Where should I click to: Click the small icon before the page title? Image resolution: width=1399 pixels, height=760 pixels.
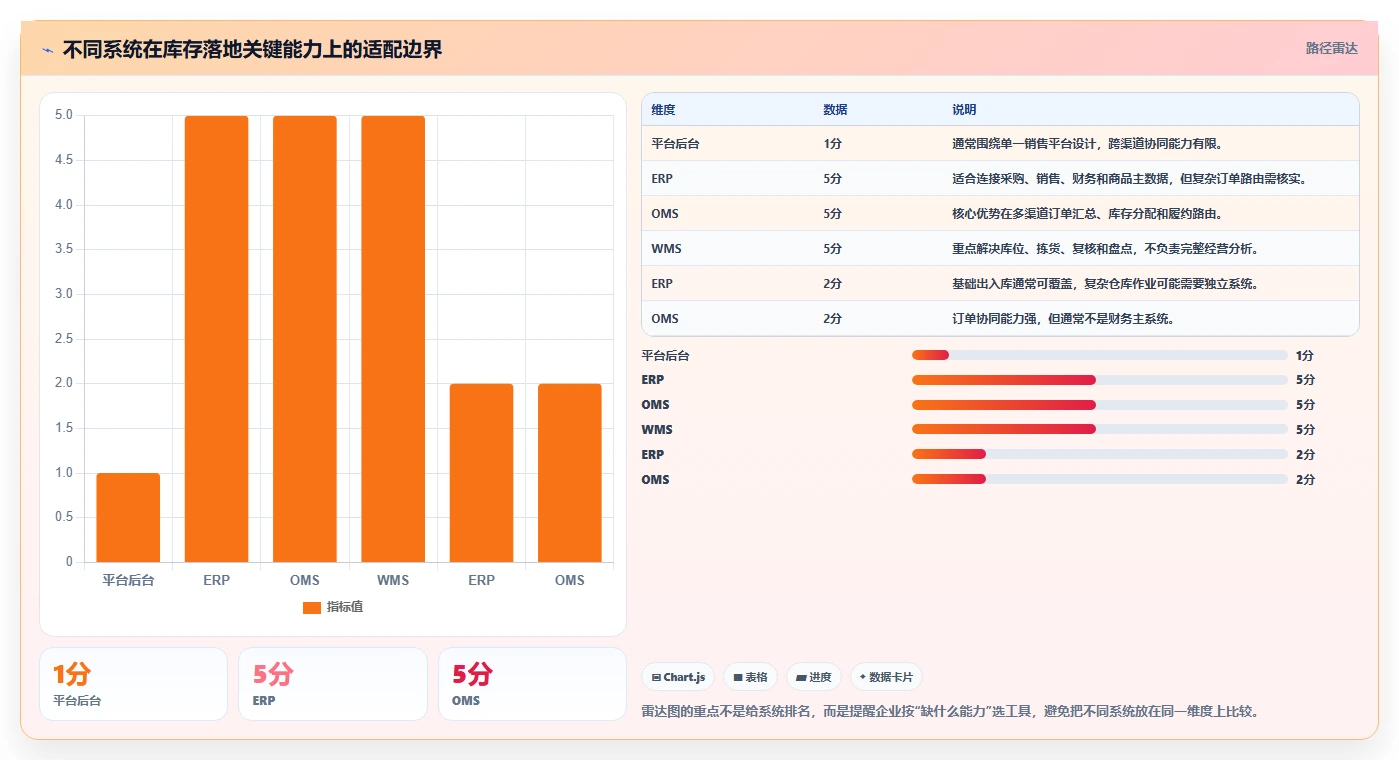click(x=47, y=50)
